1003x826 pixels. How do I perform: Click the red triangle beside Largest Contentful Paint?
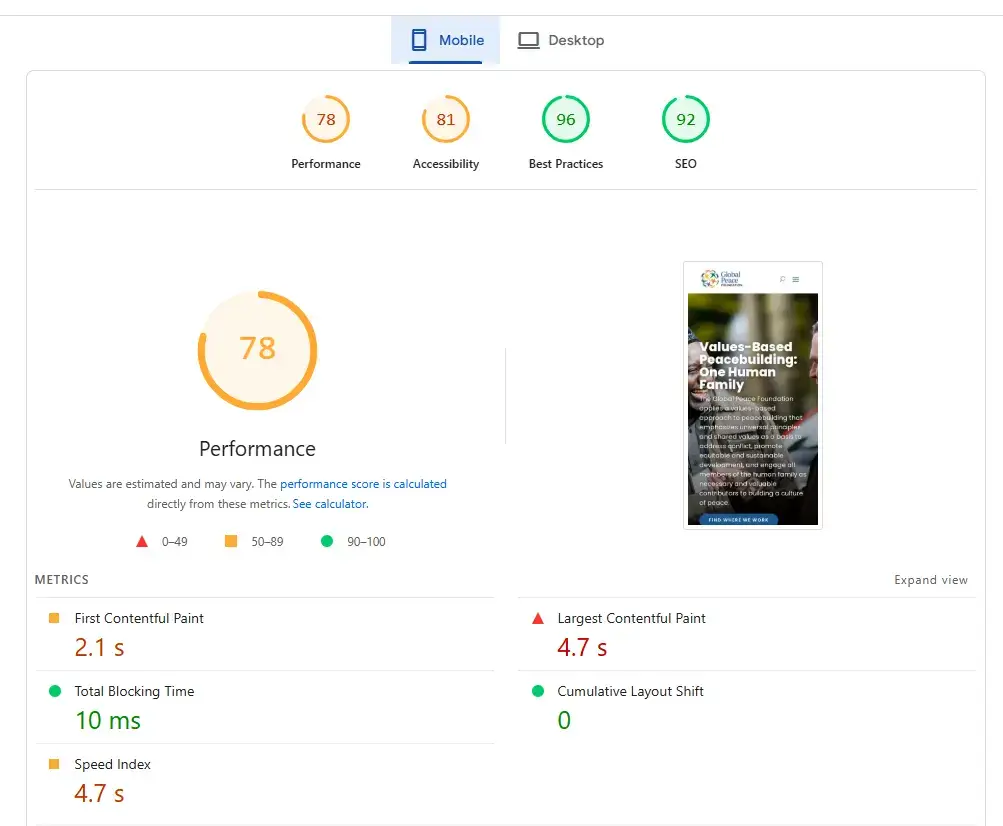coord(538,619)
